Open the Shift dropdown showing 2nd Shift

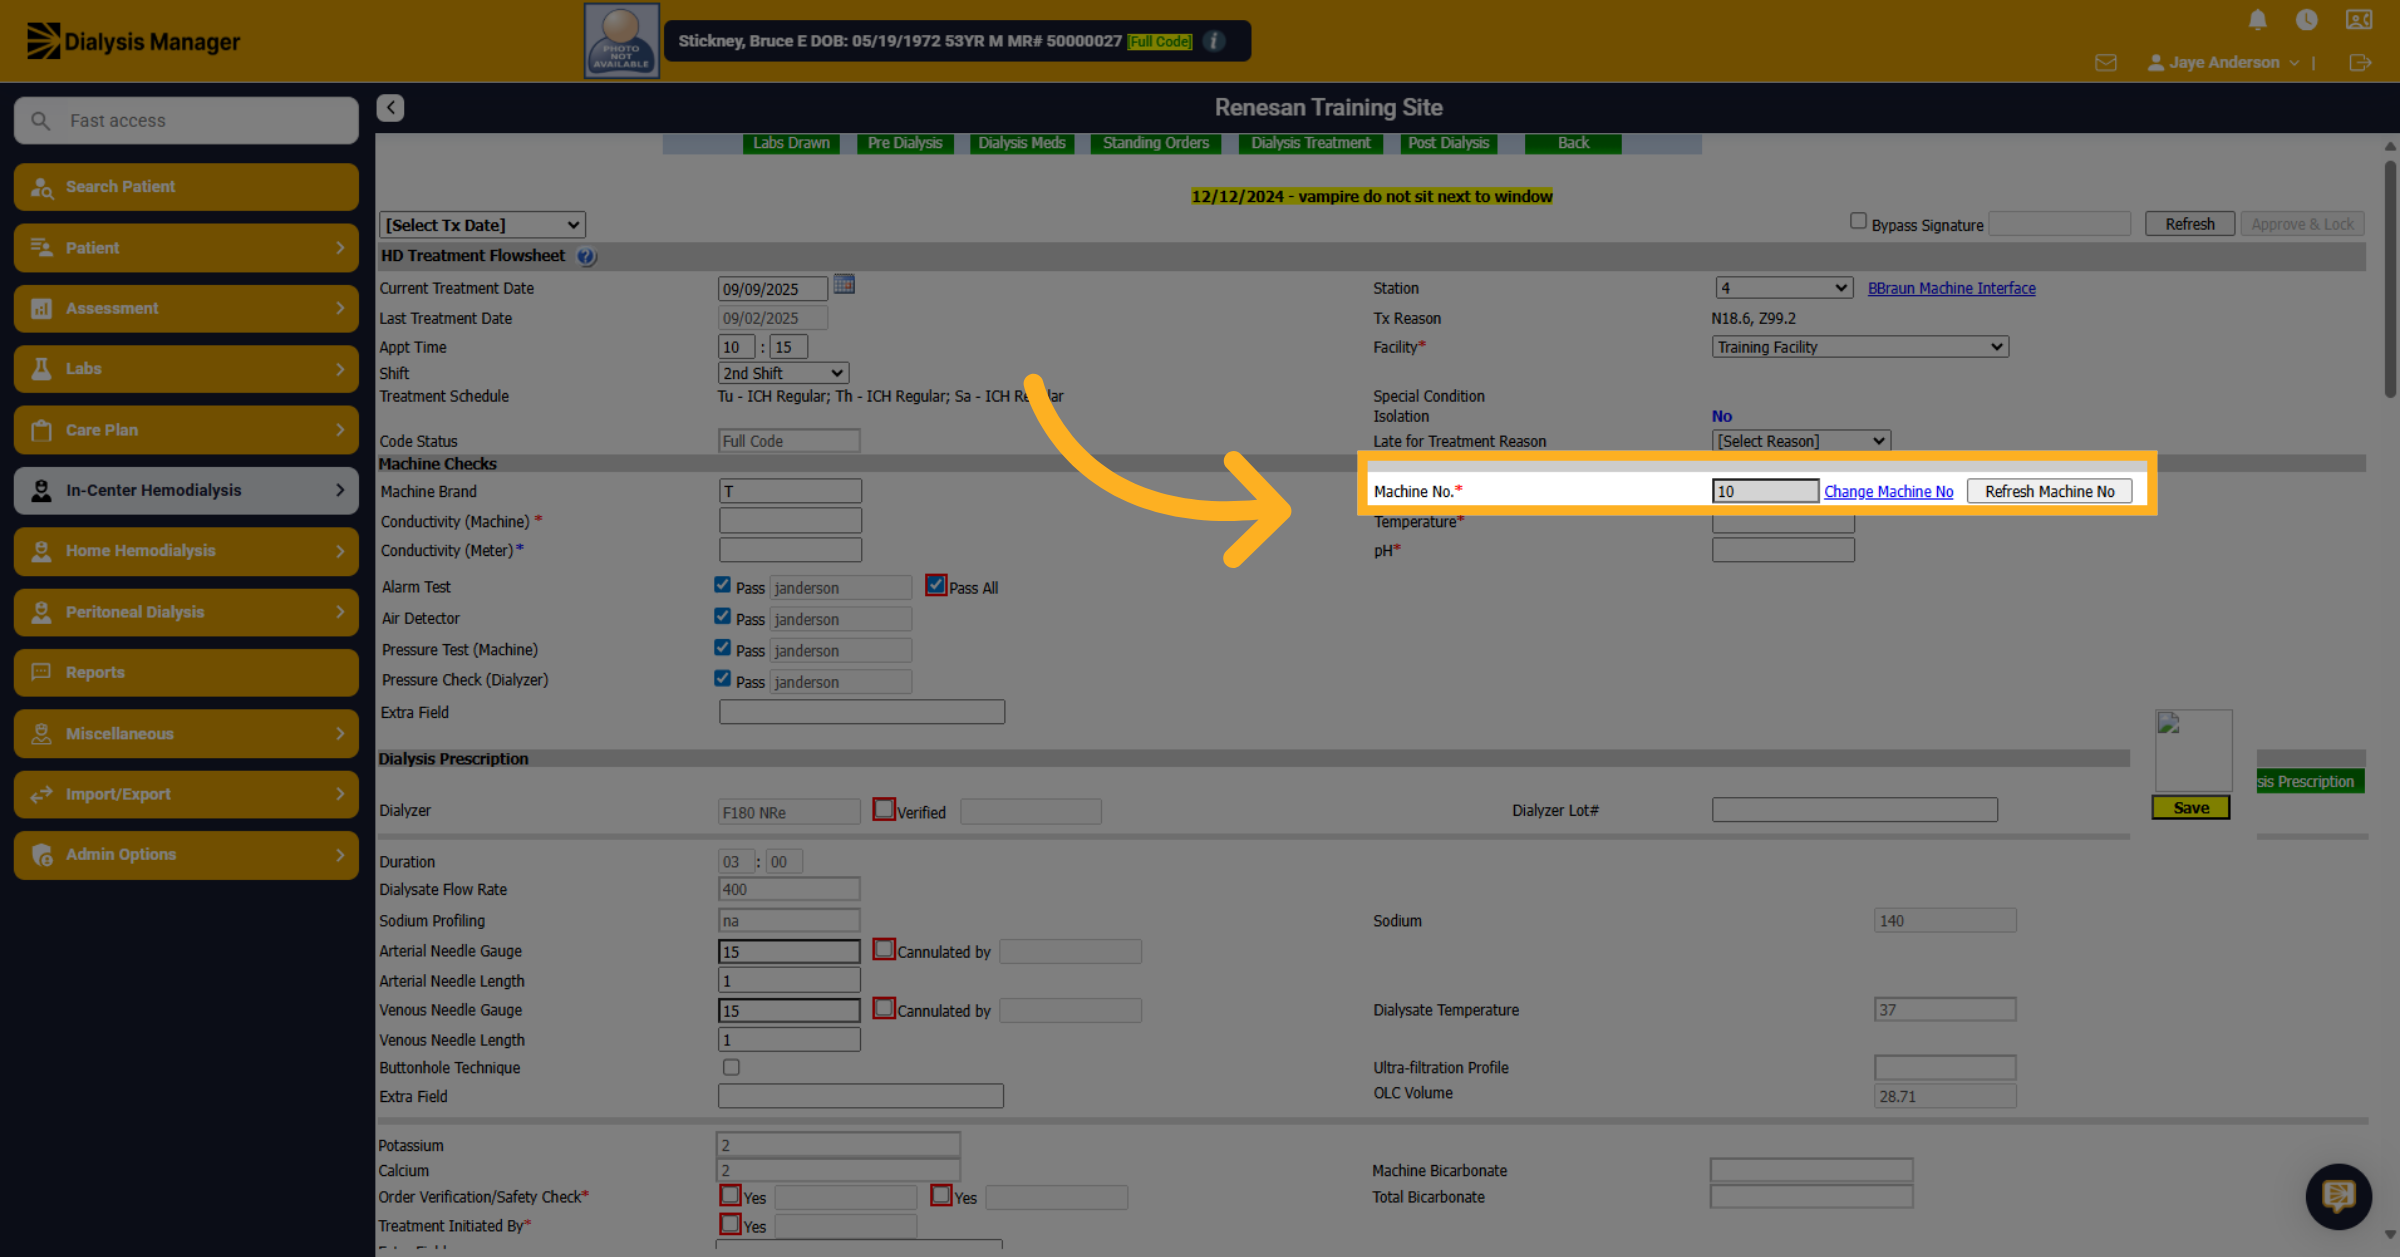tap(783, 373)
